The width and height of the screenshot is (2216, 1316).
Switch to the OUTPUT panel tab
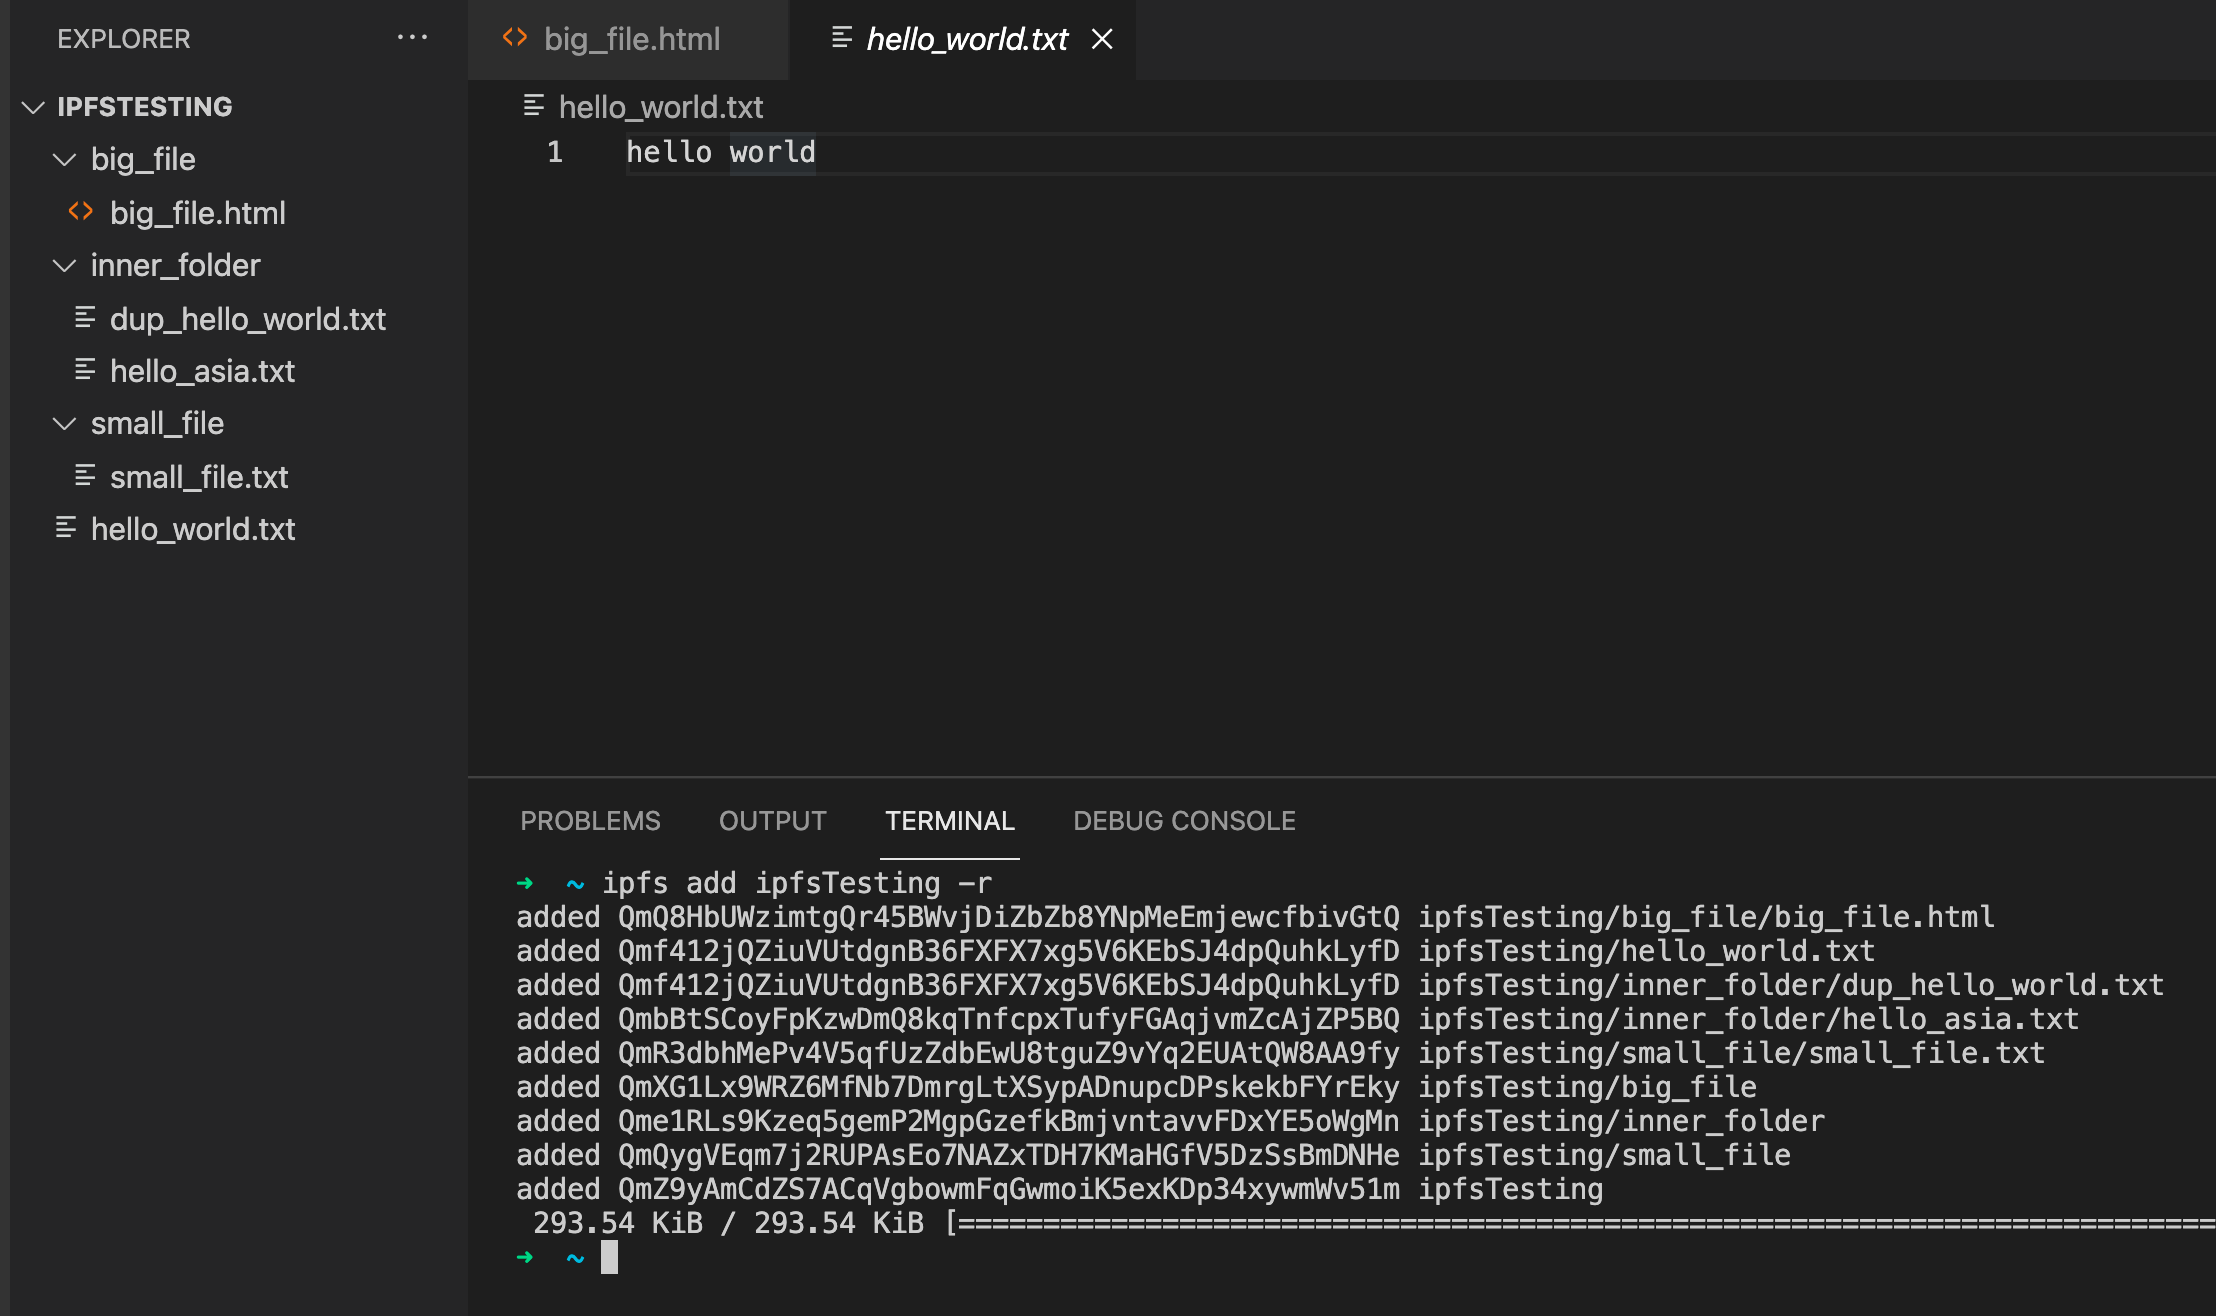point(772,821)
